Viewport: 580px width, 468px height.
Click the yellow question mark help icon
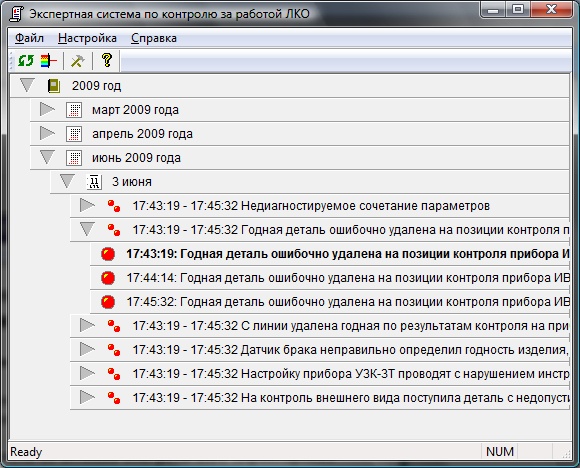107,60
